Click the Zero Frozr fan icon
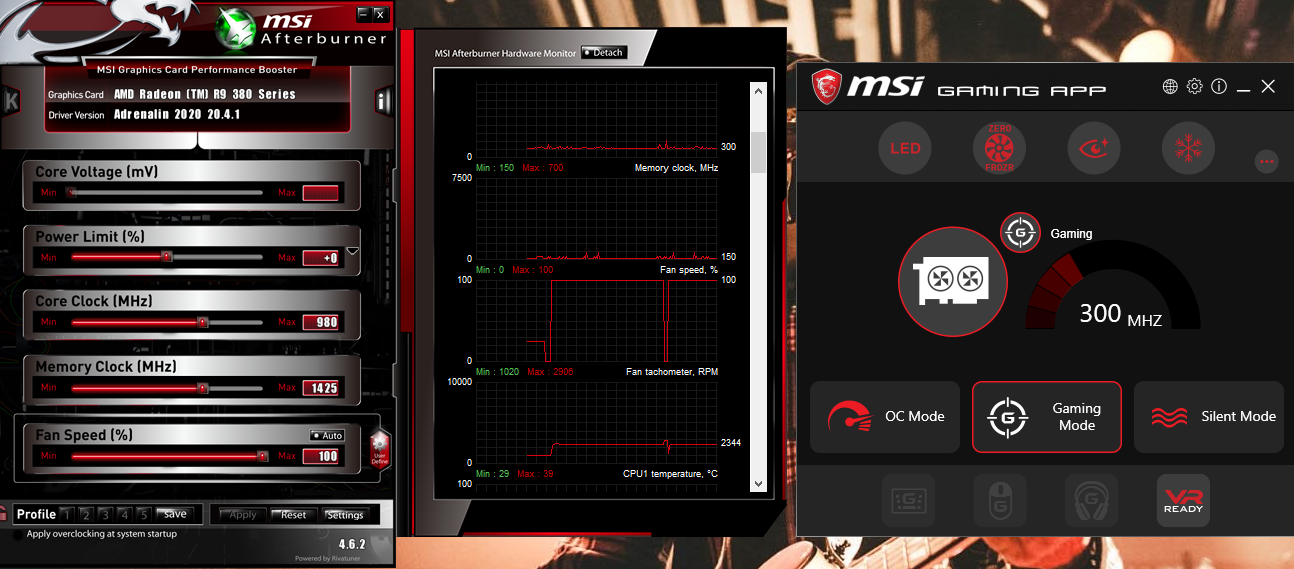Image resolution: width=1294 pixels, height=569 pixels. (999, 149)
